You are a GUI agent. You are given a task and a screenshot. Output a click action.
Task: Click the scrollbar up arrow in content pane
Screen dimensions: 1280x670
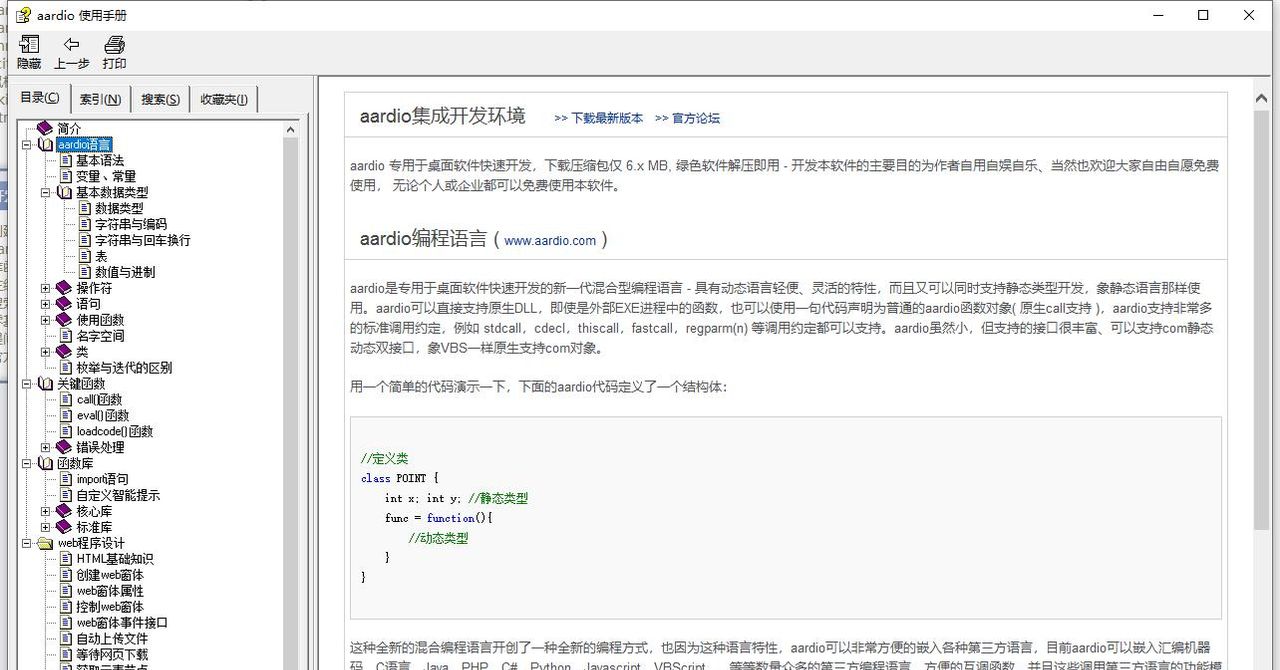[1262, 97]
